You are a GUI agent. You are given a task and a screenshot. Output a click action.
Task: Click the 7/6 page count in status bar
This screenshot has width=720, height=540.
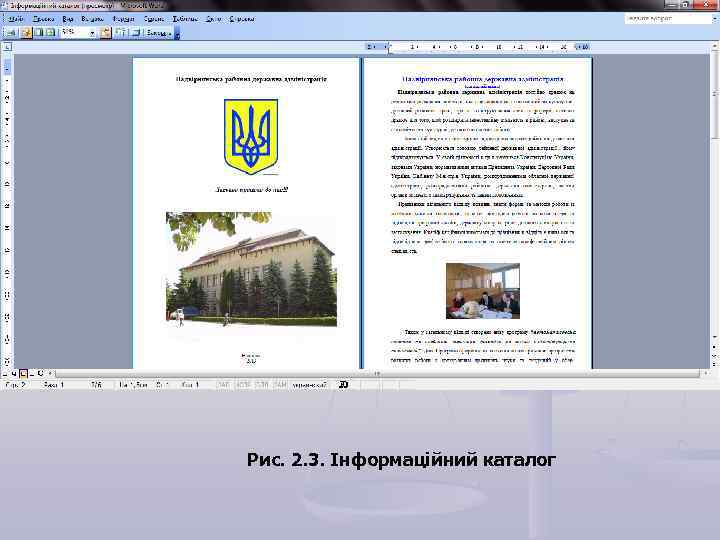pyautogui.click(x=96, y=385)
